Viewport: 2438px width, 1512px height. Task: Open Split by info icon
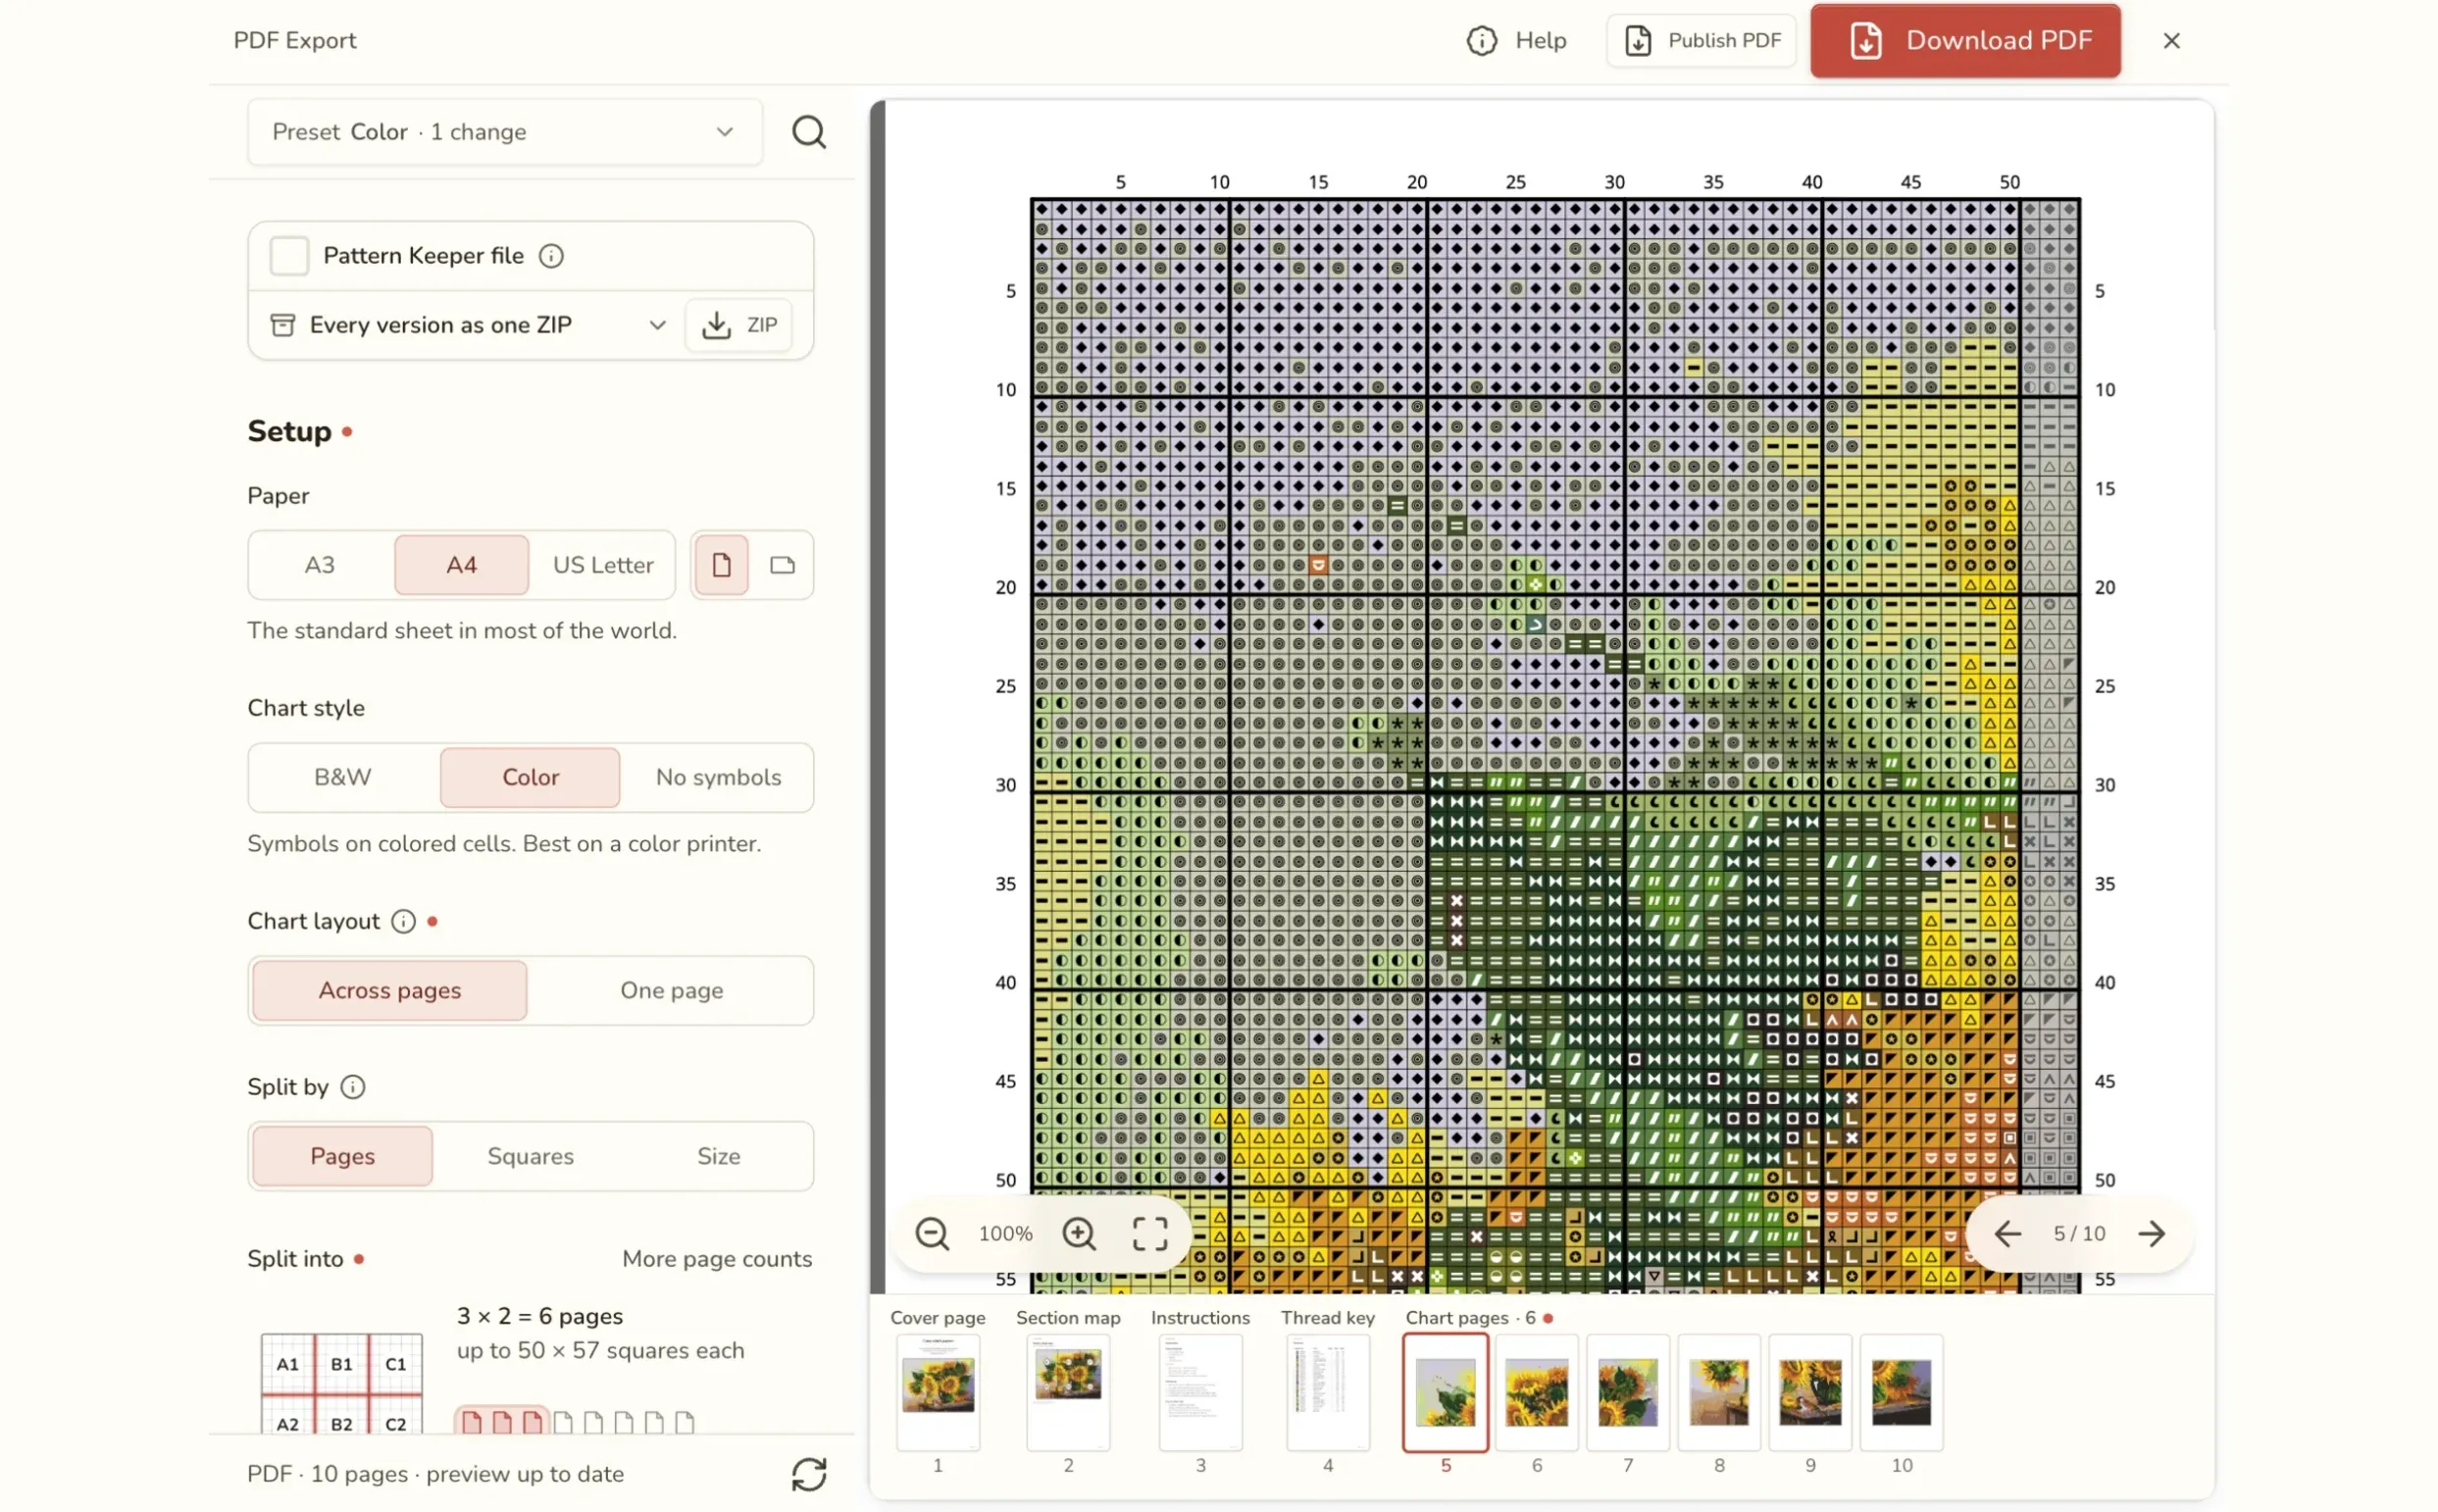pyautogui.click(x=353, y=1087)
